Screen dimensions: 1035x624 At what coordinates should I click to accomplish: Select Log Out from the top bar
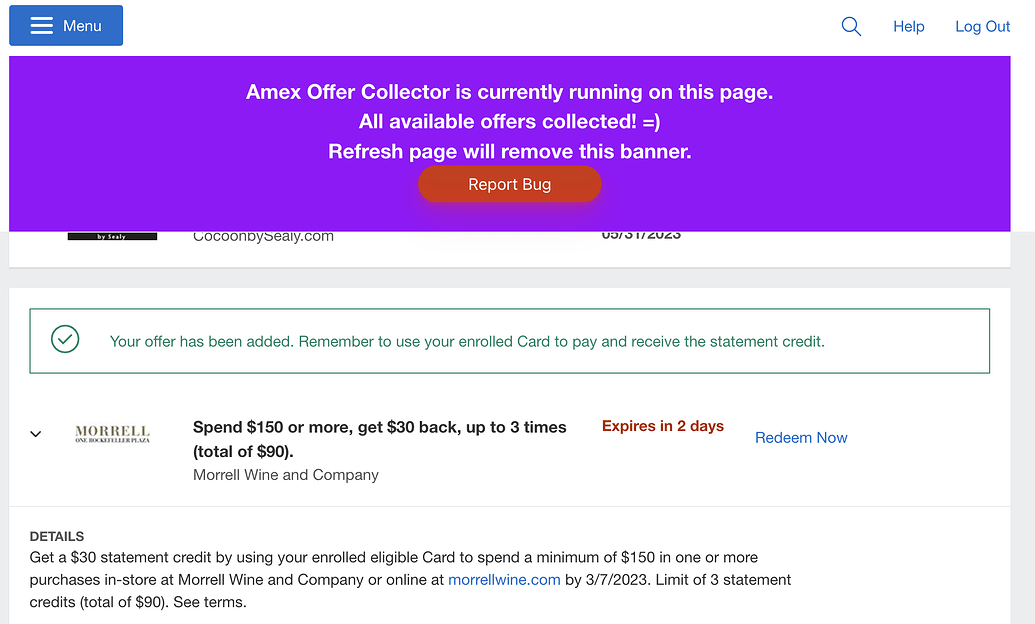(982, 26)
